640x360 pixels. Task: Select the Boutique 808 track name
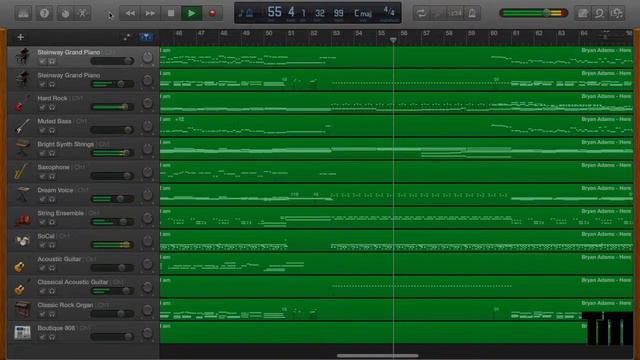point(56,328)
